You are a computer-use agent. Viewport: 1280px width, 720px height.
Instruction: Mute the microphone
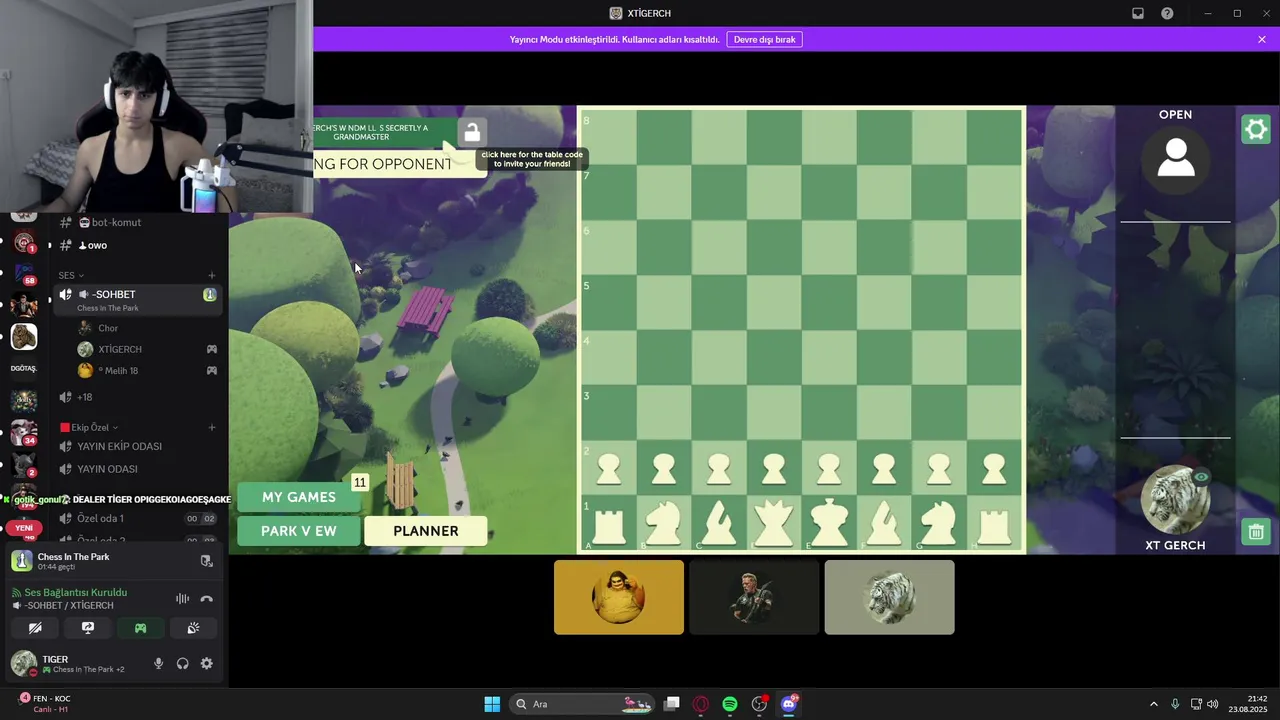click(x=158, y=663)
